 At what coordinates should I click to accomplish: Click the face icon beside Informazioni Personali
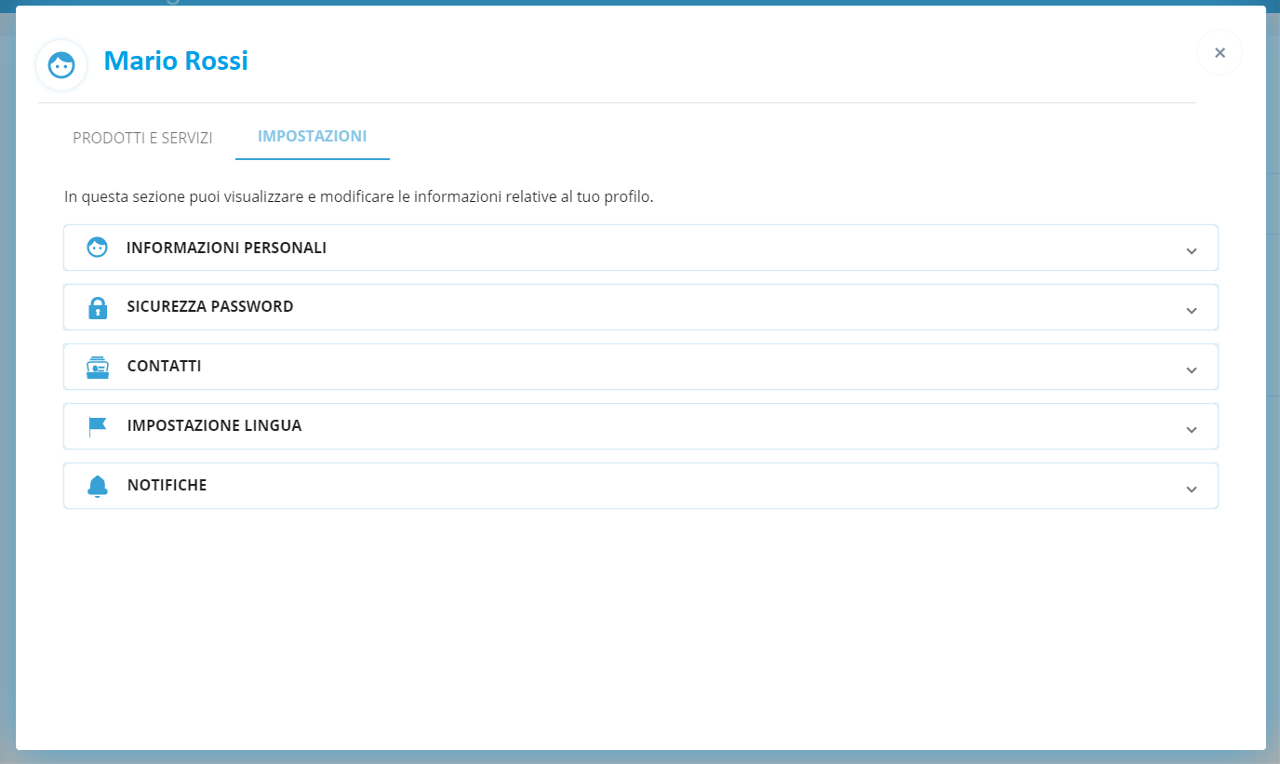[97, 248]
